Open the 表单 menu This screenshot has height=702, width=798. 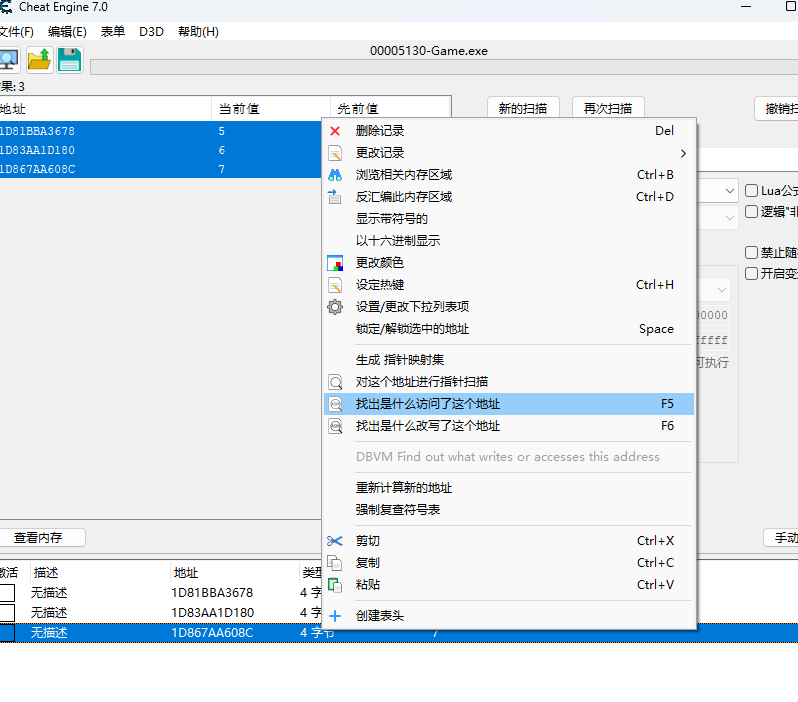tap(113, 32)
